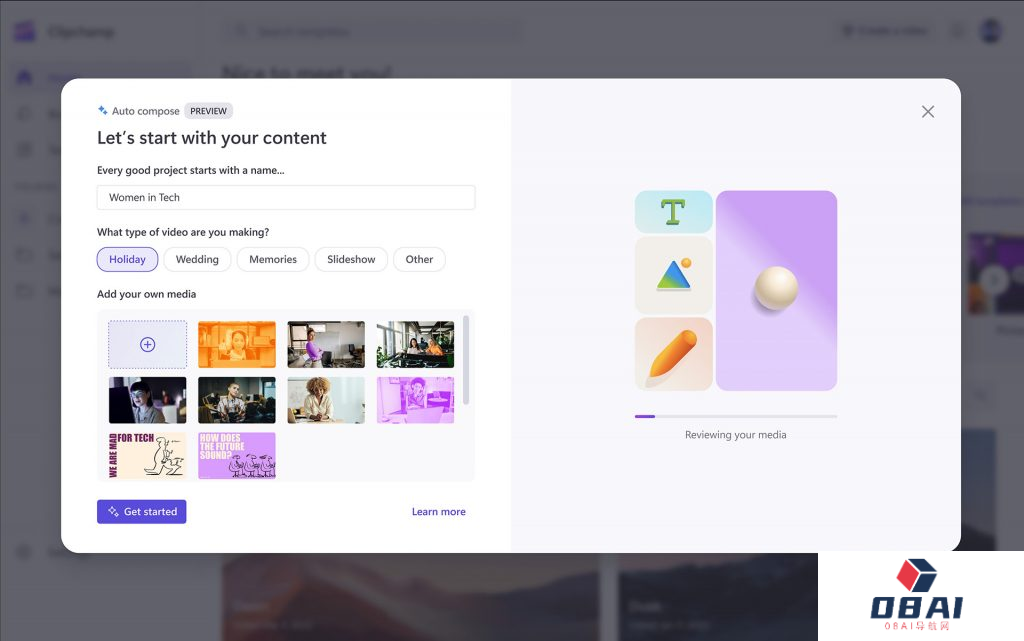
Task: Select the "We are mad for tech" thumbnail
Action: pyautogui.click(x=147, y=455)
